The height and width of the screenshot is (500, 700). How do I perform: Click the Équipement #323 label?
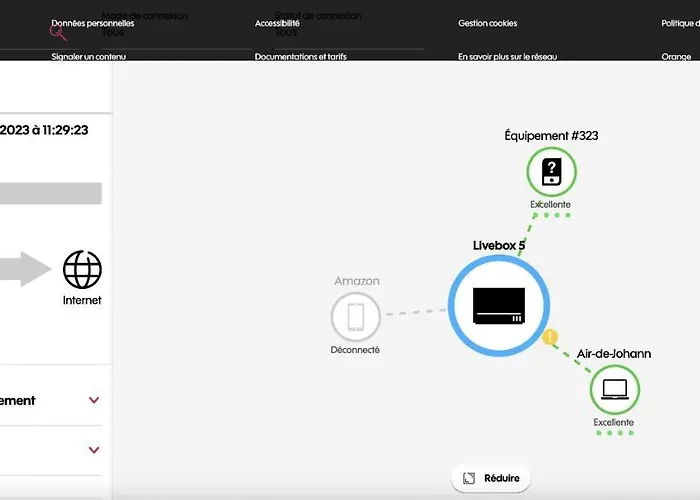pyautogui.click(x=551, y=136)
